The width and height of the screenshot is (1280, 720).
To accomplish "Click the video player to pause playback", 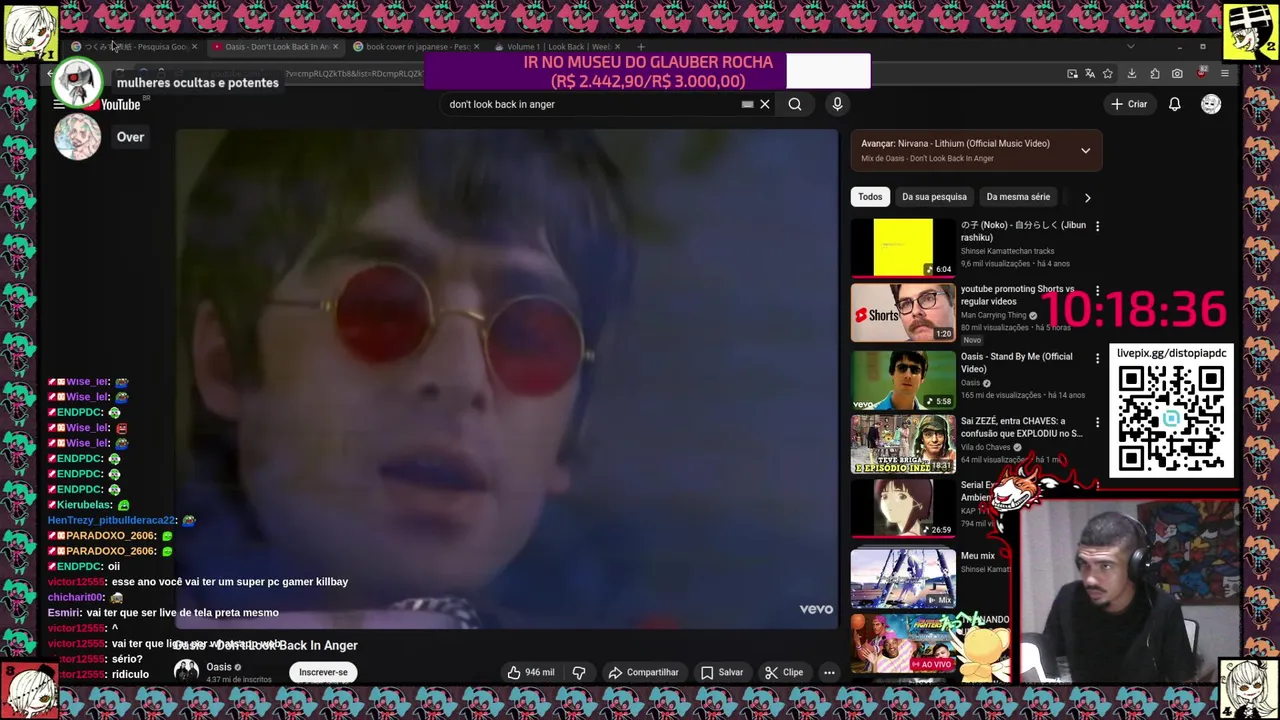I will [x=507, y=379].
